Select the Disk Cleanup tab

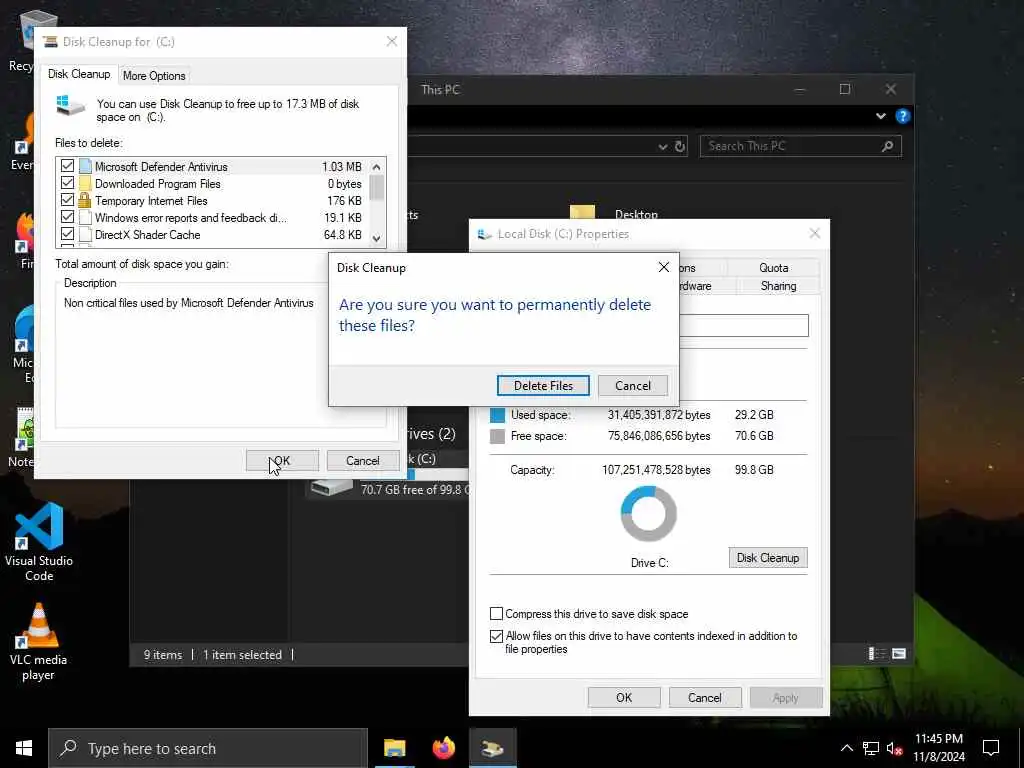79,74
